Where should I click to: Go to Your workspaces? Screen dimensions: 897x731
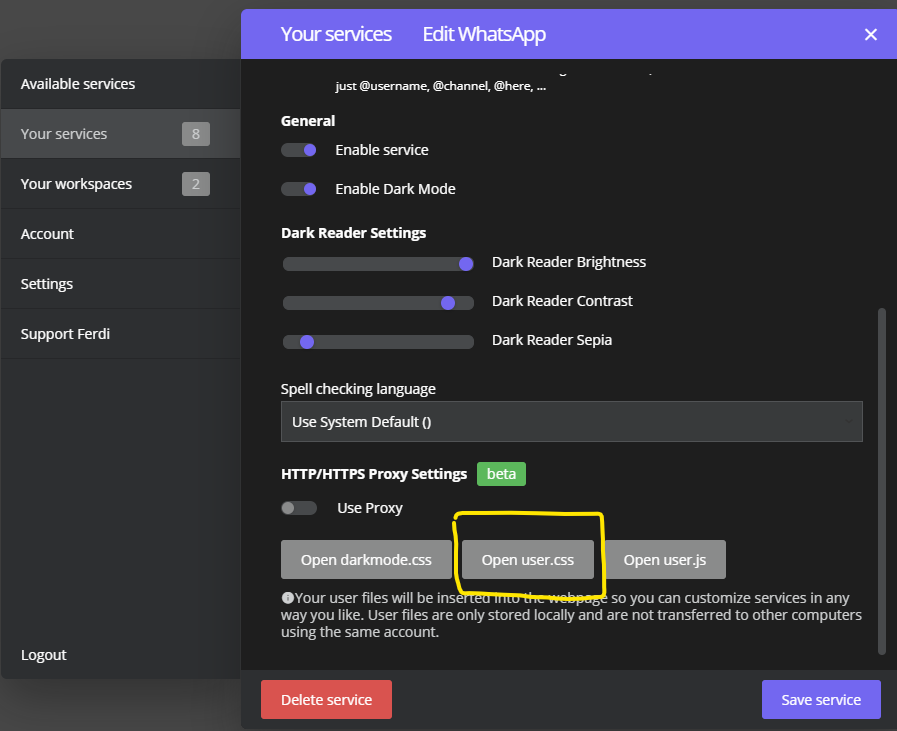point(121,184)
